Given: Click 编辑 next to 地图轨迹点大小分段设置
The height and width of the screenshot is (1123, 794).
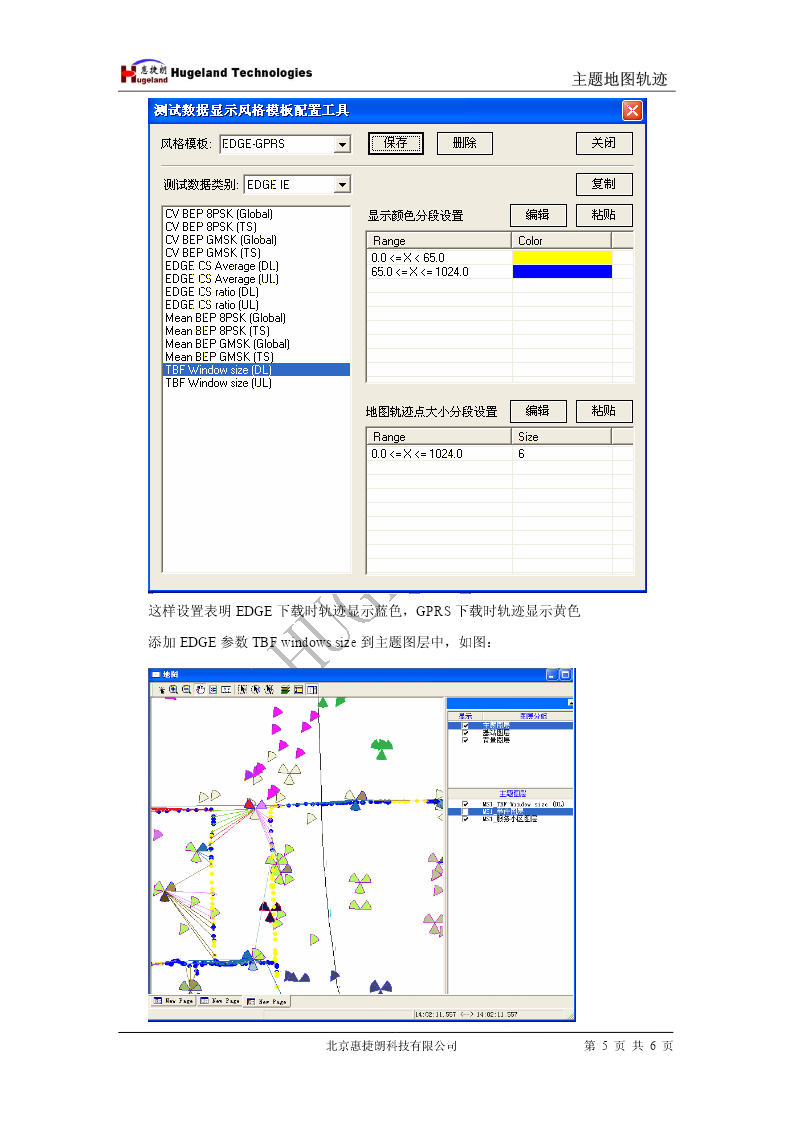Looking at the screenshot, I should pyautogui.click(x=538, y=411).
